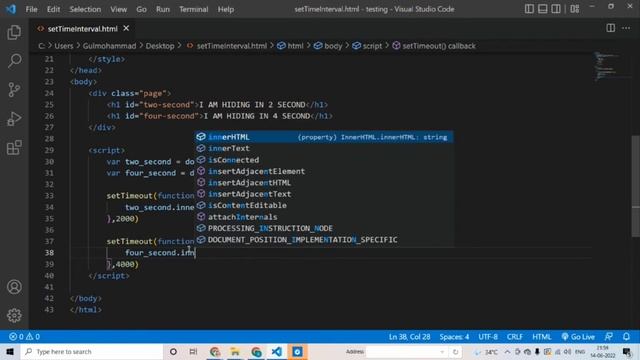The height and width of the screenshot is (360, 640).
Task: Open the Windows Start button
Action: click(10, 351)
